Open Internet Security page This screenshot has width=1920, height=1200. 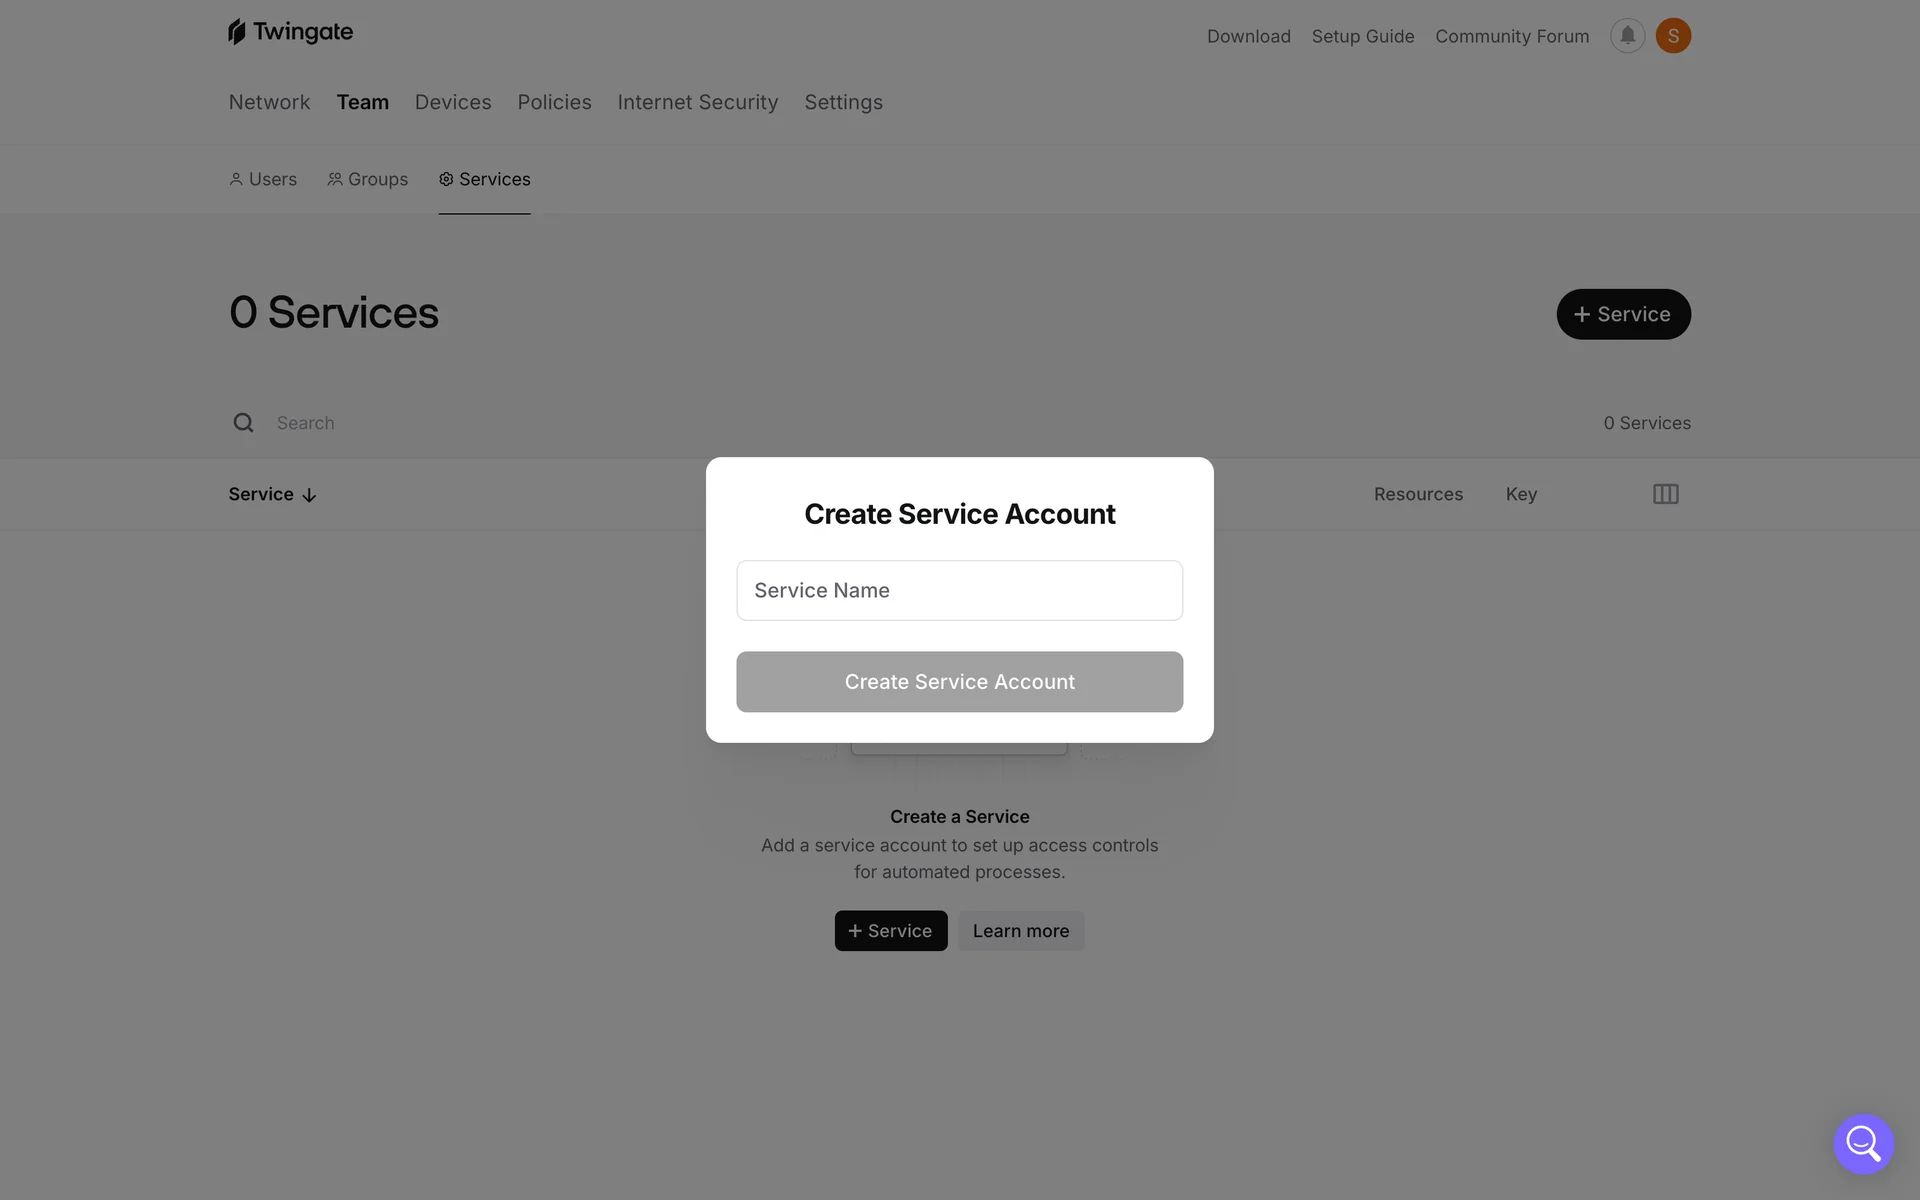point(697,102)
